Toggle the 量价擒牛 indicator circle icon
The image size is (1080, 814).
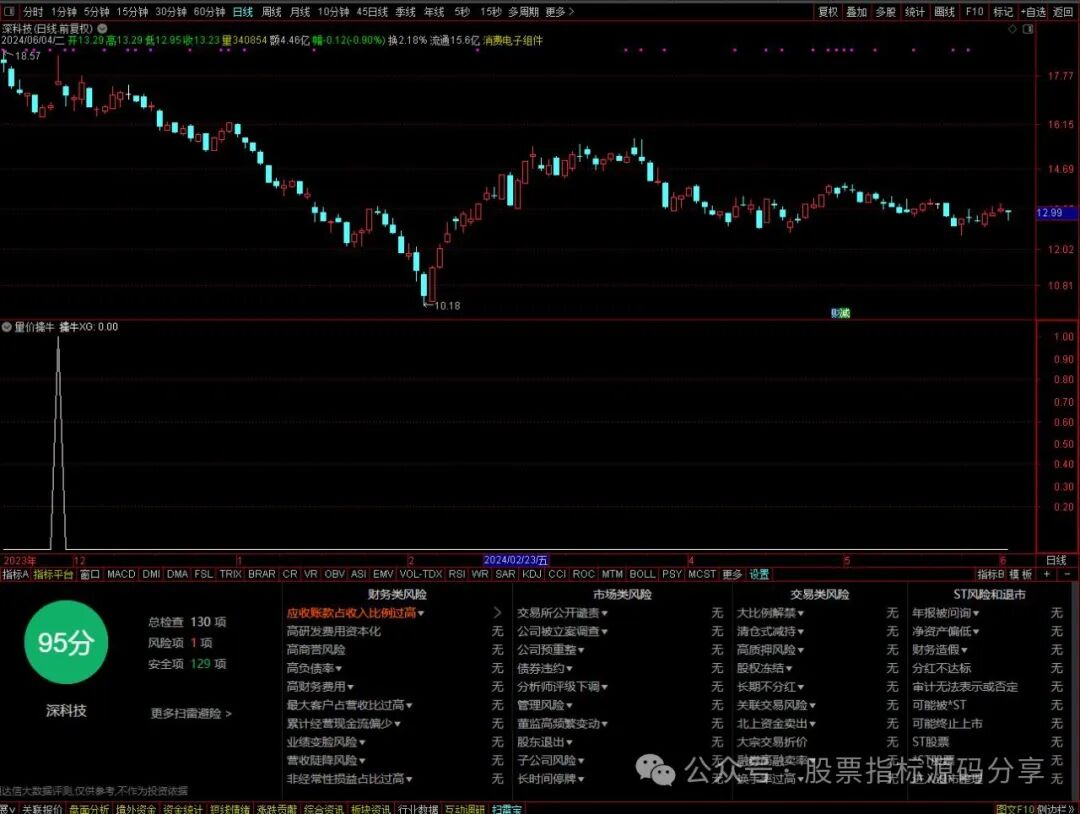coord(6,327)
